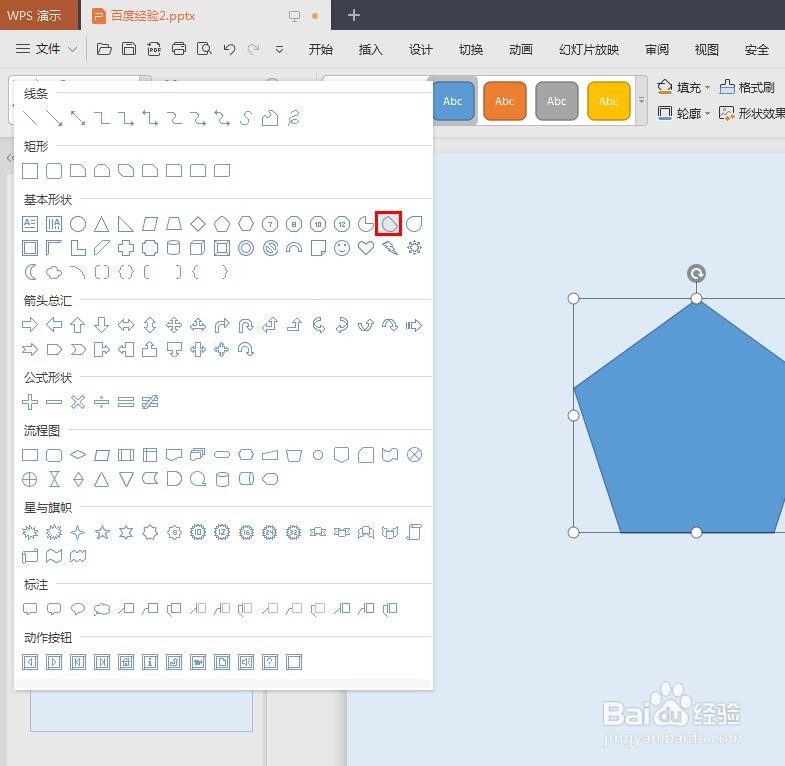Select the crescent moon shape
Screen dimensions: 785x766
pos(30,272)
